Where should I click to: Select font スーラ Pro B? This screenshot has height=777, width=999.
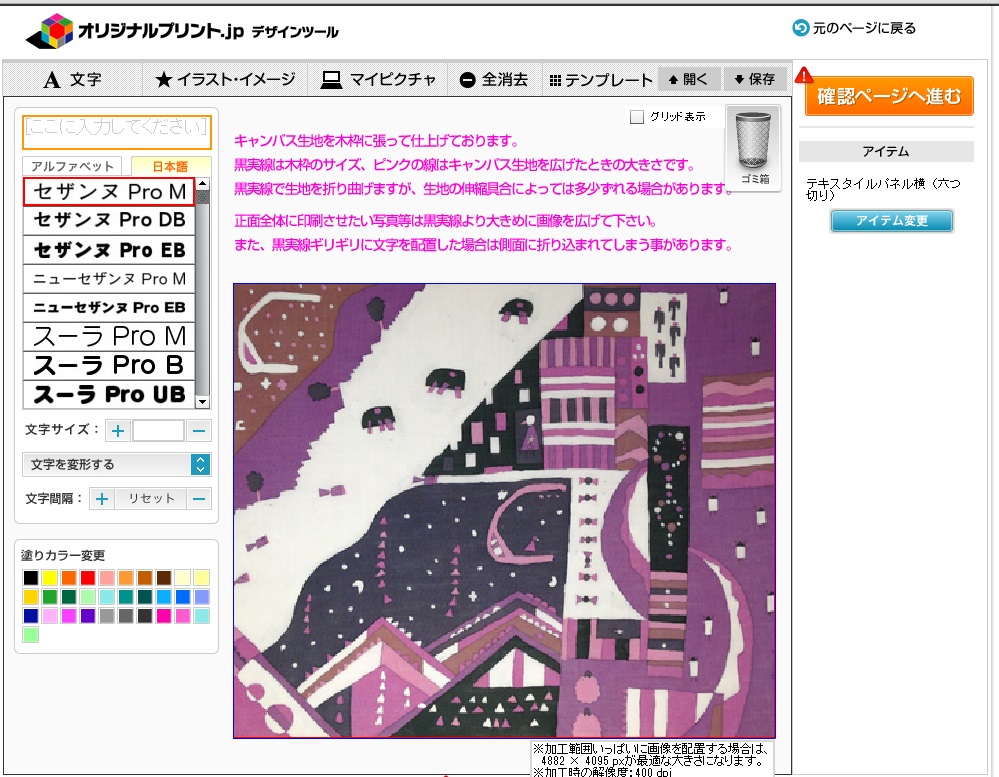tap(109, 366)
